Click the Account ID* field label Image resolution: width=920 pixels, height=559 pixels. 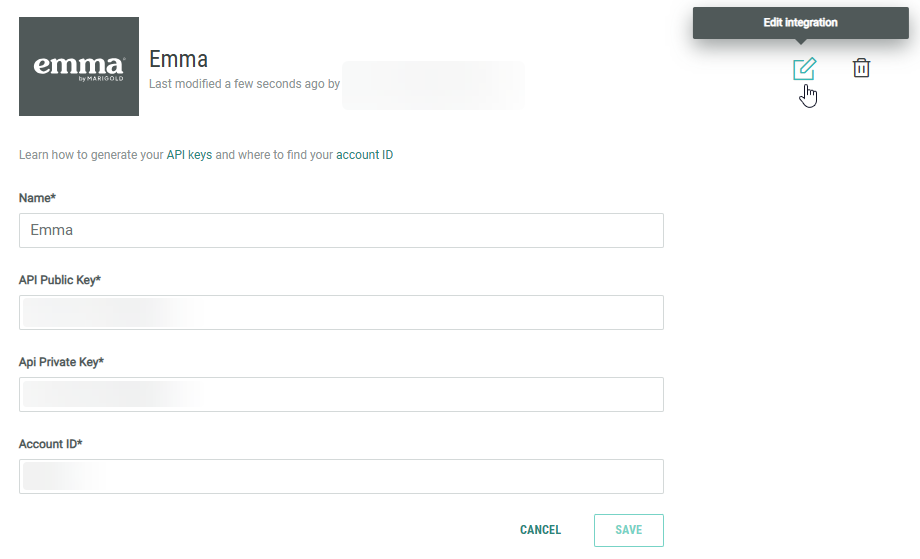(x=50, y=444)
